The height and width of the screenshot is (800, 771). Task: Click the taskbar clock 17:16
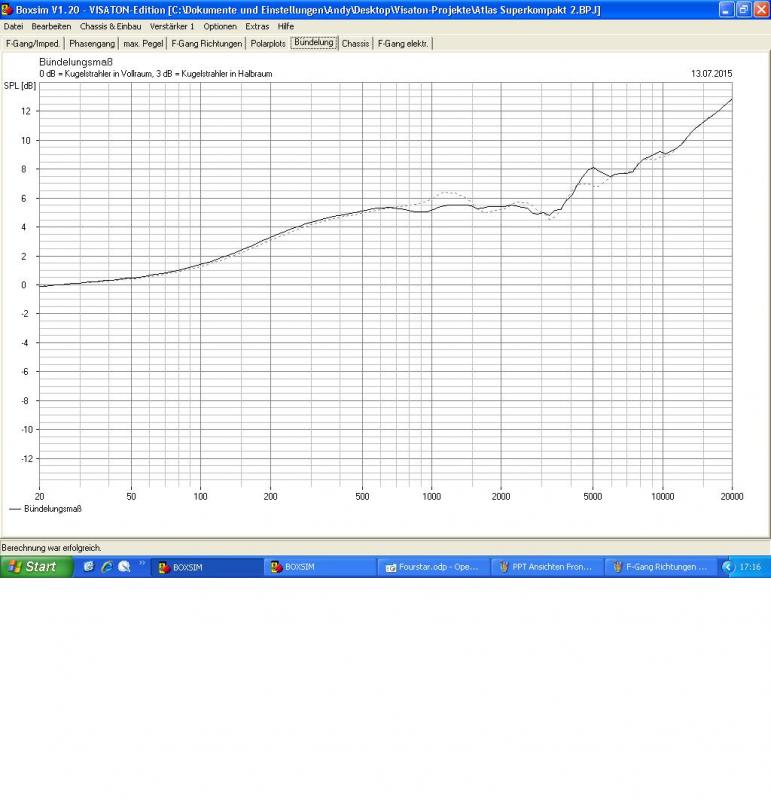(750, 567)
